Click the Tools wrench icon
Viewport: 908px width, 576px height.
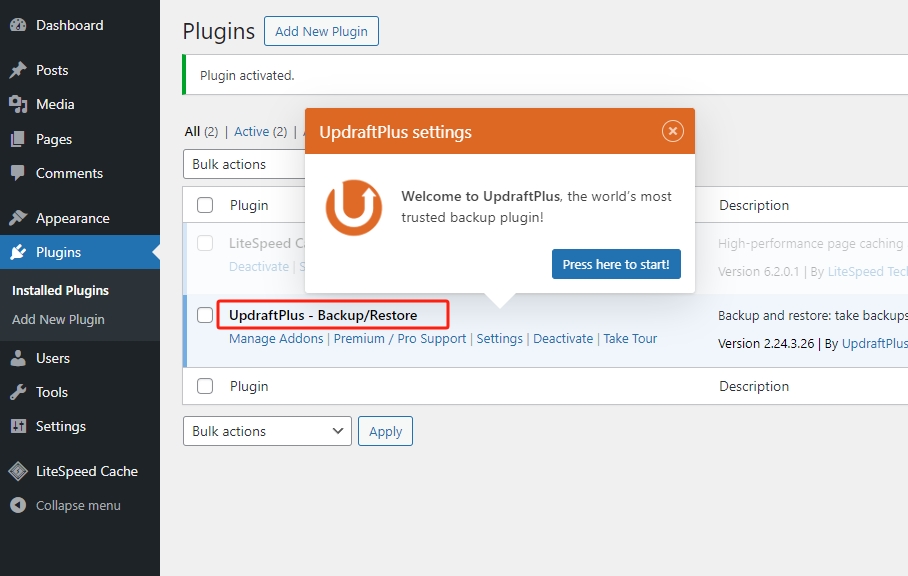(x=18, y=392)
